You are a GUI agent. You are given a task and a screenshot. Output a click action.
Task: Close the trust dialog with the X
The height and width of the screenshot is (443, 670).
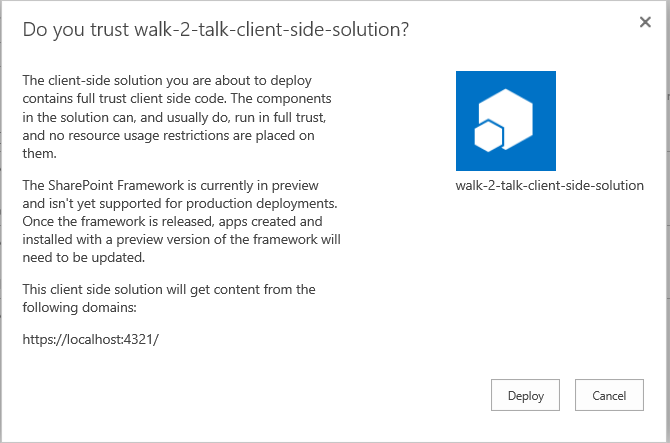[645, 22]
